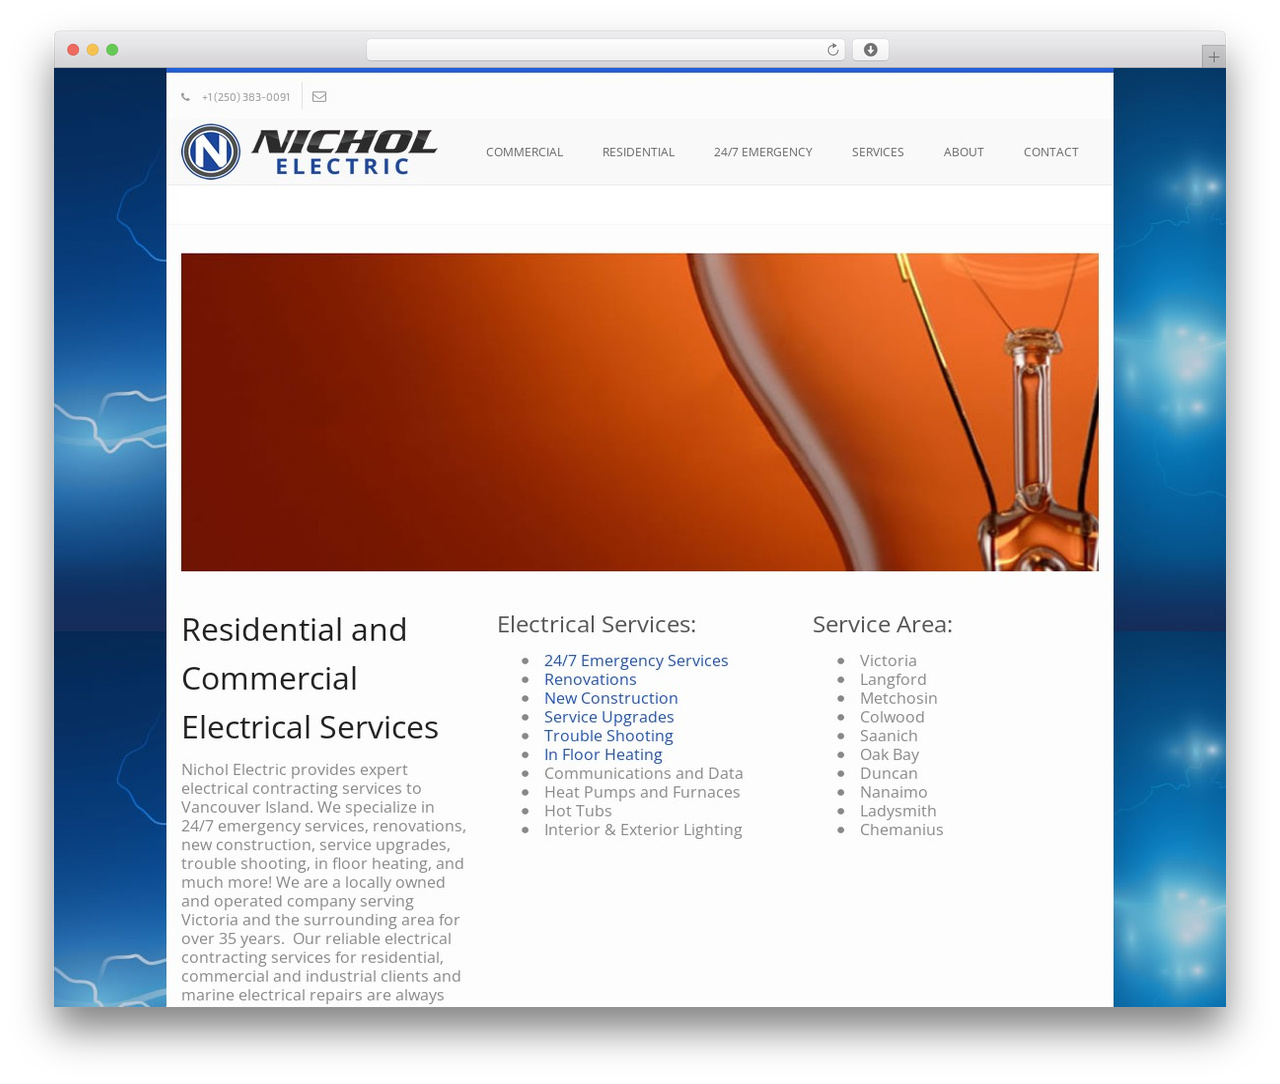This screenshot has height=1084, width=1280.
Task: Click Ladysmith in the Service Area list
Action: [898, 811]
